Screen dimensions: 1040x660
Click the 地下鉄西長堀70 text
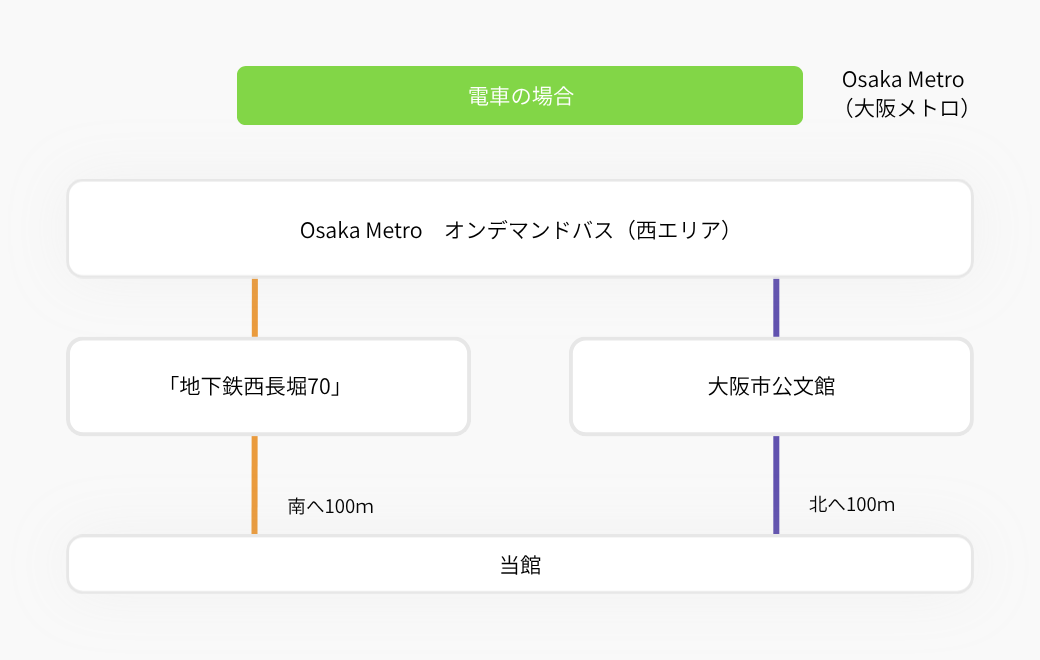point(255,386)
